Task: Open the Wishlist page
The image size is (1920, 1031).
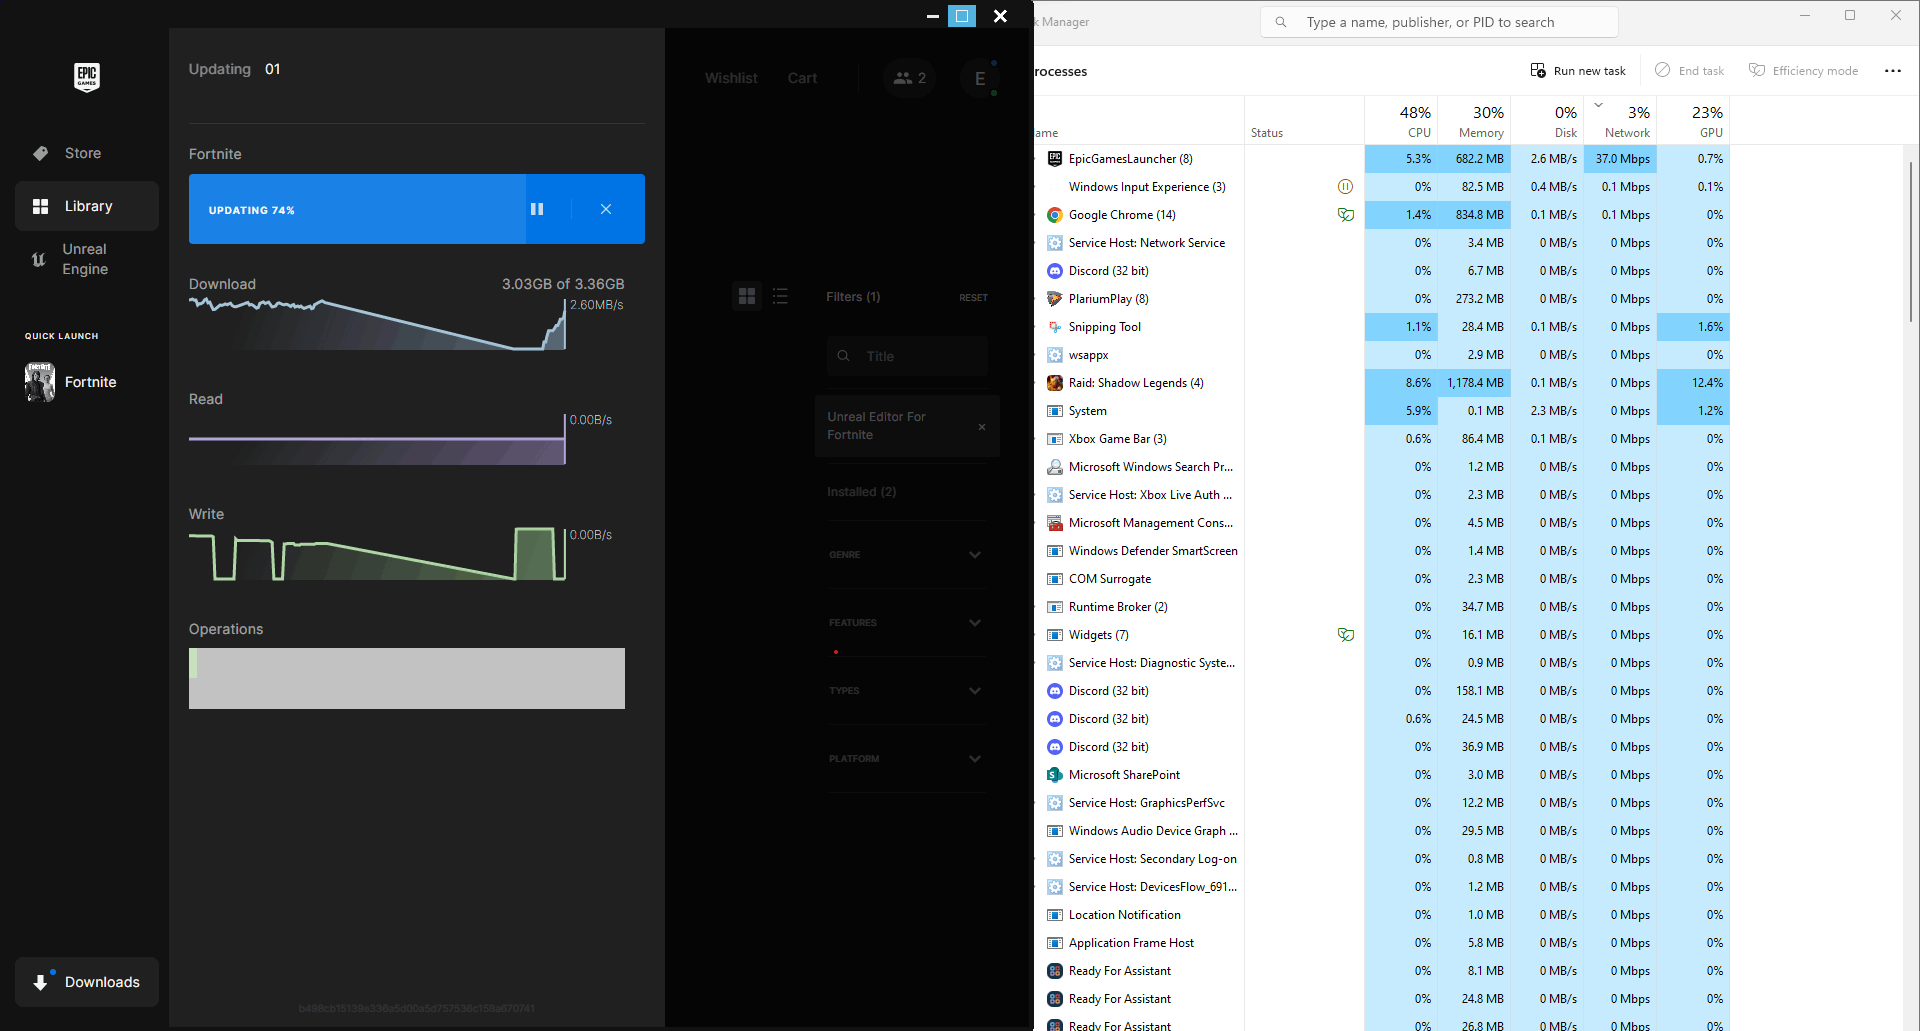Action: [731, 78]
